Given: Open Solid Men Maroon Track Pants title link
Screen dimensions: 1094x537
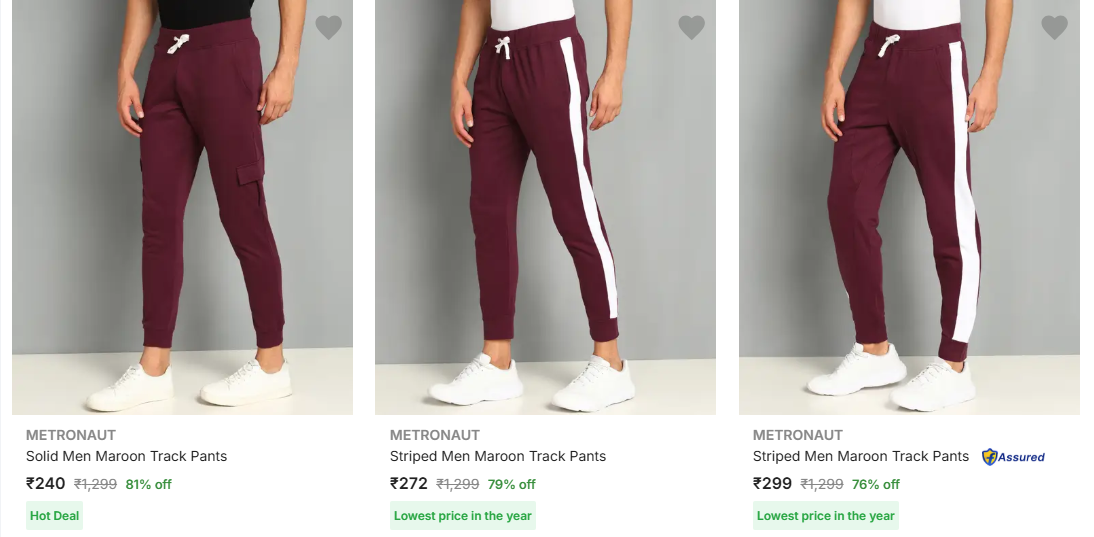Looking at the screenshot, I should pos(126,456).
